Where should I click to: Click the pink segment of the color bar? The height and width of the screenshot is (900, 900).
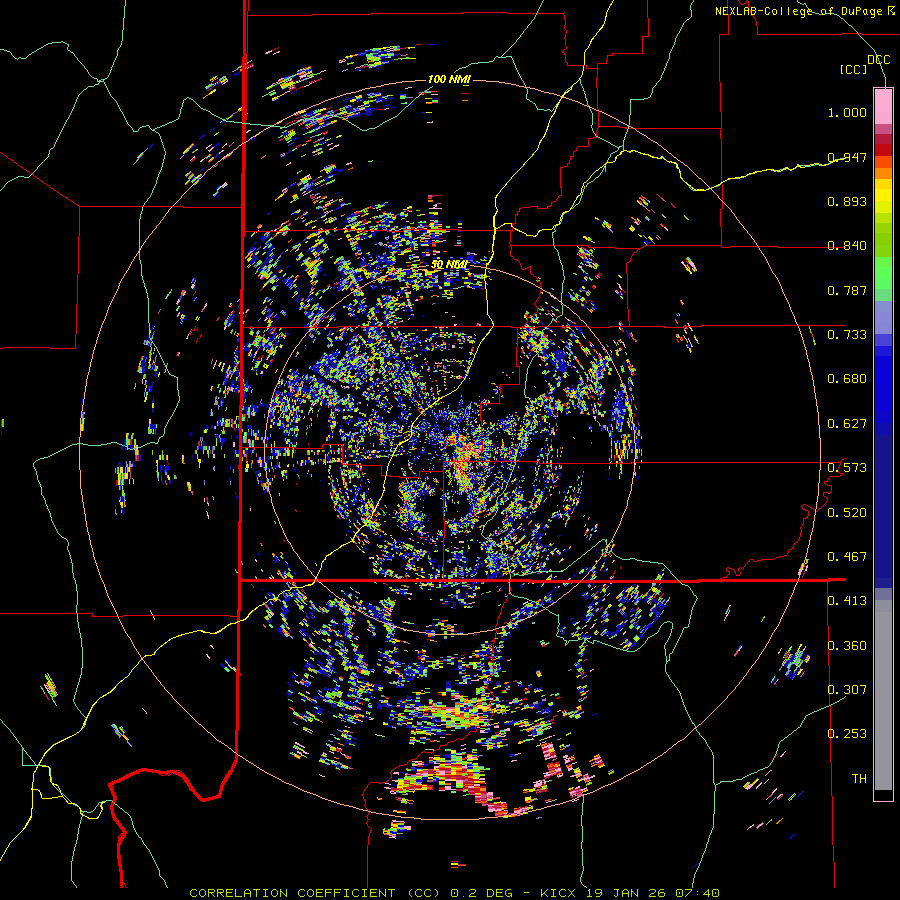883,106
